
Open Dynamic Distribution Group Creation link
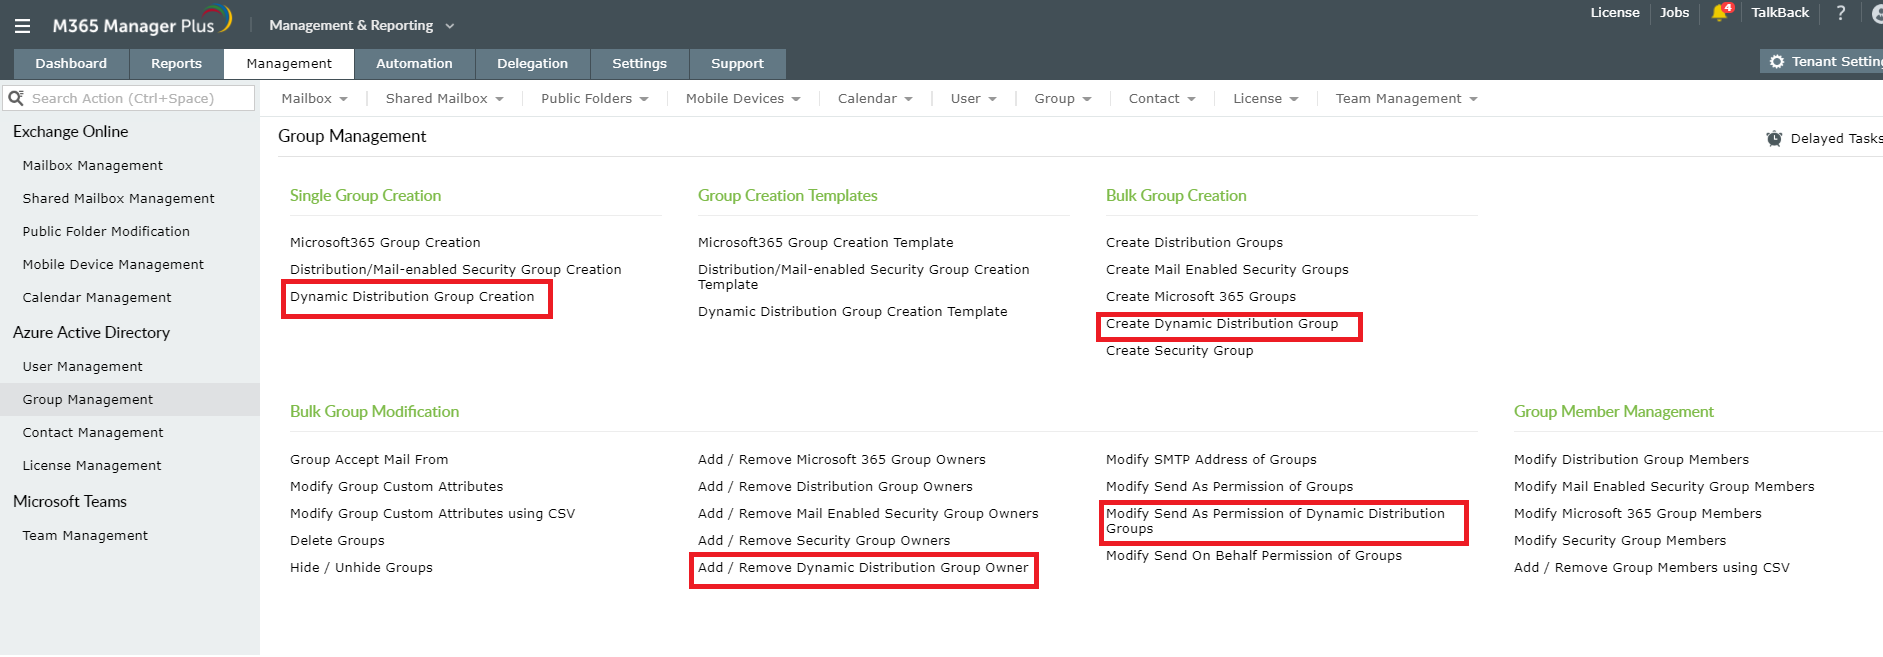click(412, 297)
